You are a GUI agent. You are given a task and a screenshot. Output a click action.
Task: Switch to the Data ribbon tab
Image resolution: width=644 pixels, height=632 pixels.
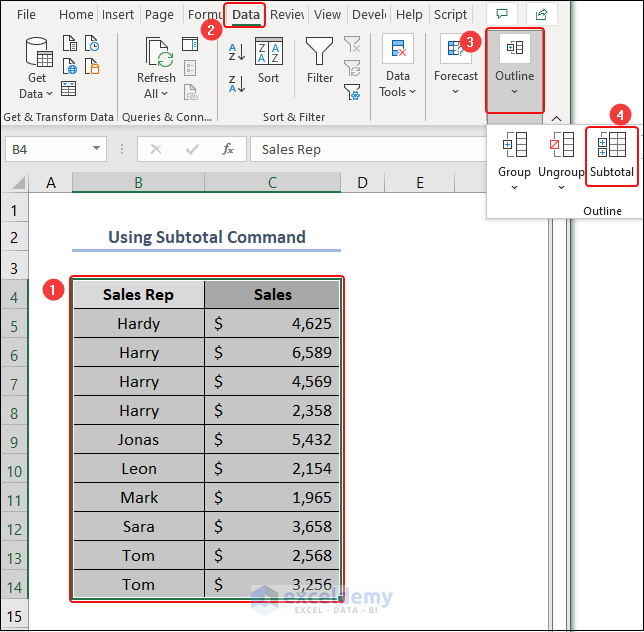(x=246, y=14)
